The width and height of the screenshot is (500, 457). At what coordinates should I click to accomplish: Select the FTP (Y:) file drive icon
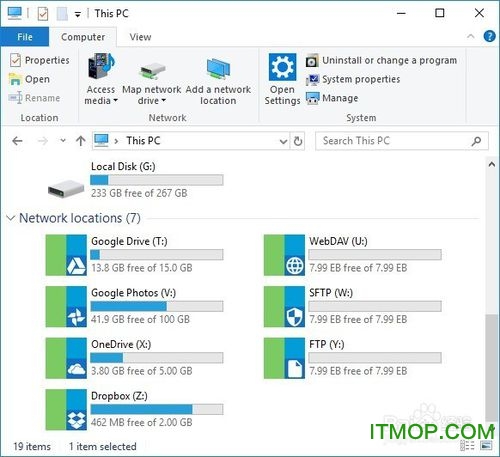(284, 358)
